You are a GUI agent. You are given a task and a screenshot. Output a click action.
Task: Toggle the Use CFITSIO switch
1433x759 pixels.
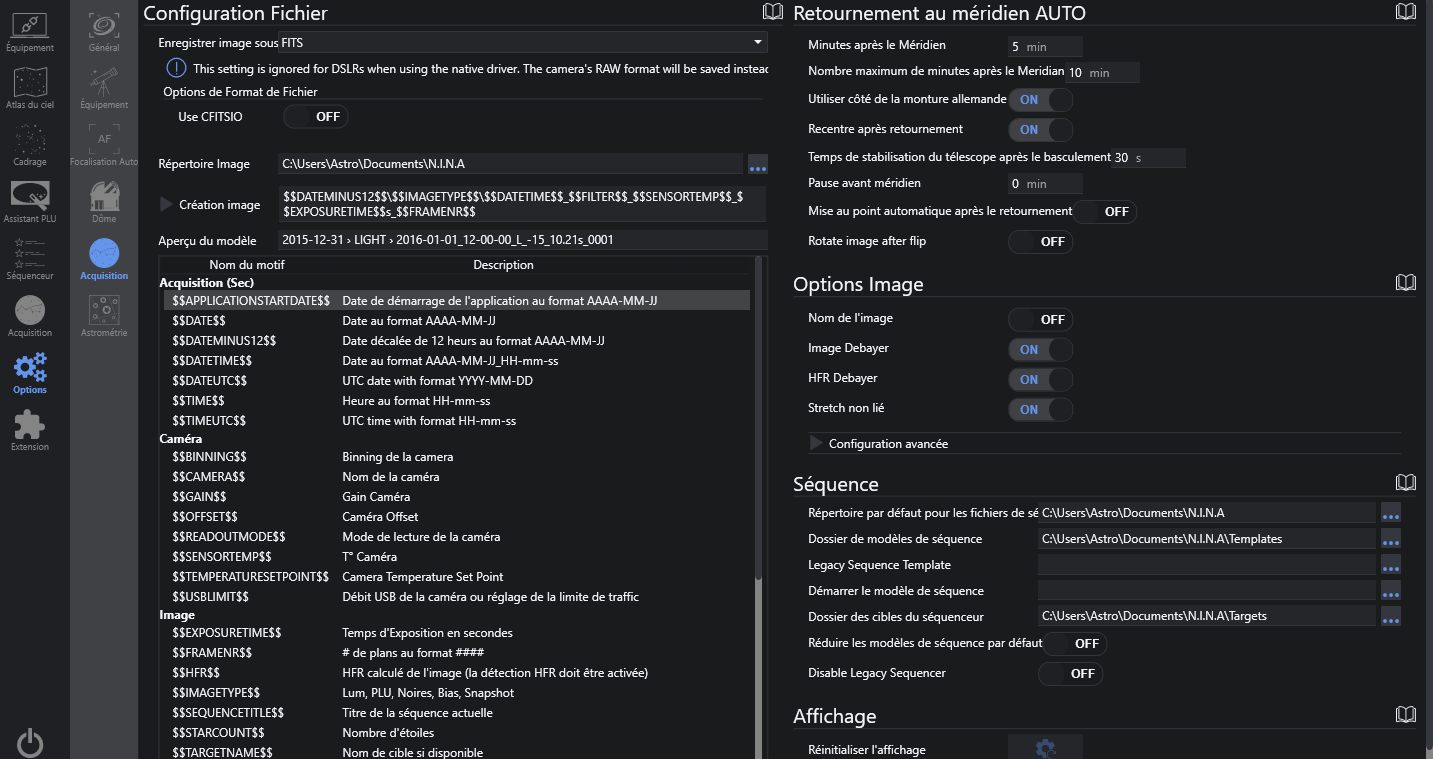(315, 117)
